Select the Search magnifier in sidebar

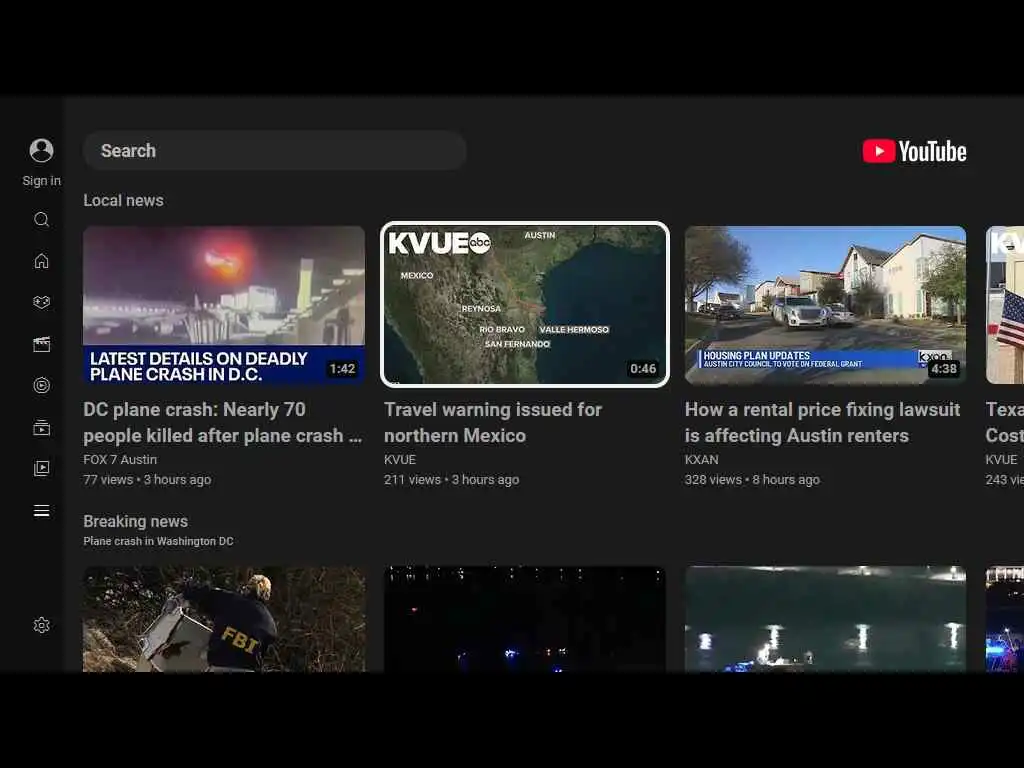41,219
